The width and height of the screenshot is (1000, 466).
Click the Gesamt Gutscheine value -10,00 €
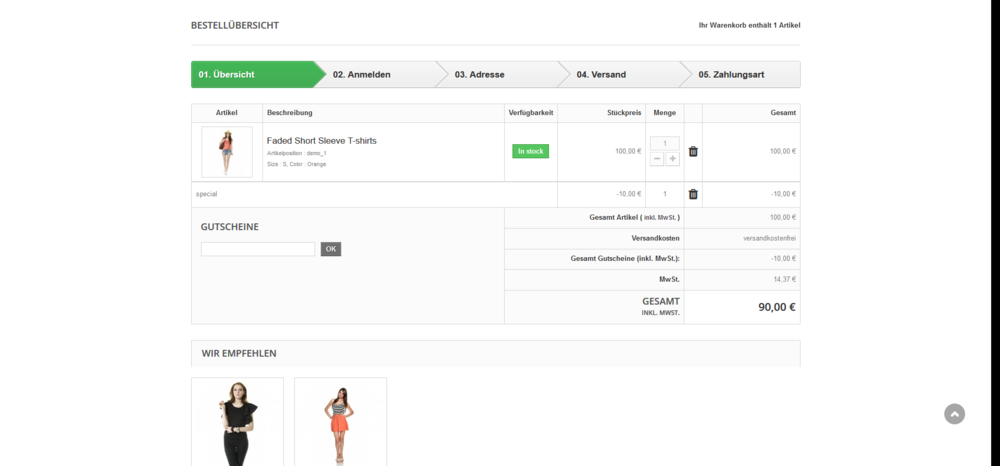pos(783,259)
